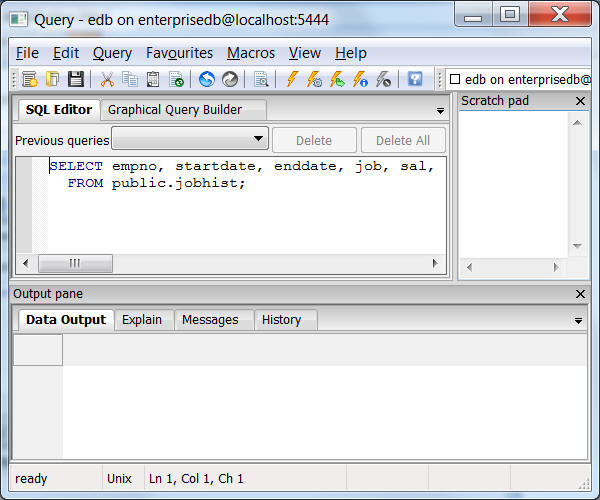Open a new query window icon
Screen dimensions: 600x500
[x=29, y=80]
